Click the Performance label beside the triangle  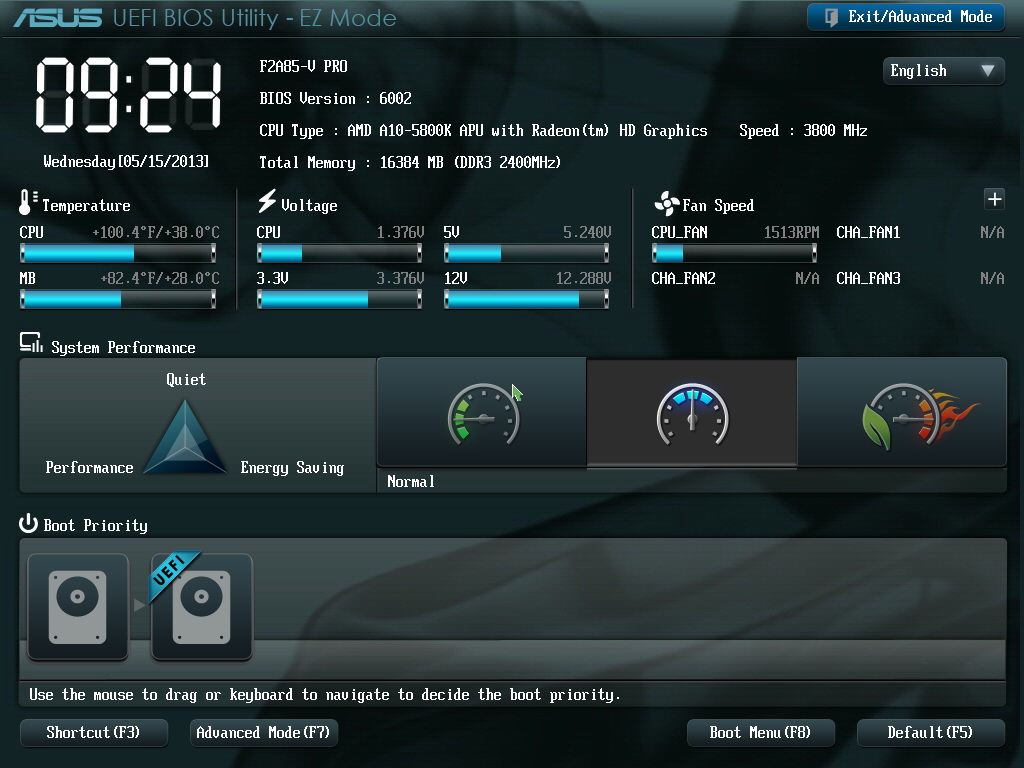[89, 468]
